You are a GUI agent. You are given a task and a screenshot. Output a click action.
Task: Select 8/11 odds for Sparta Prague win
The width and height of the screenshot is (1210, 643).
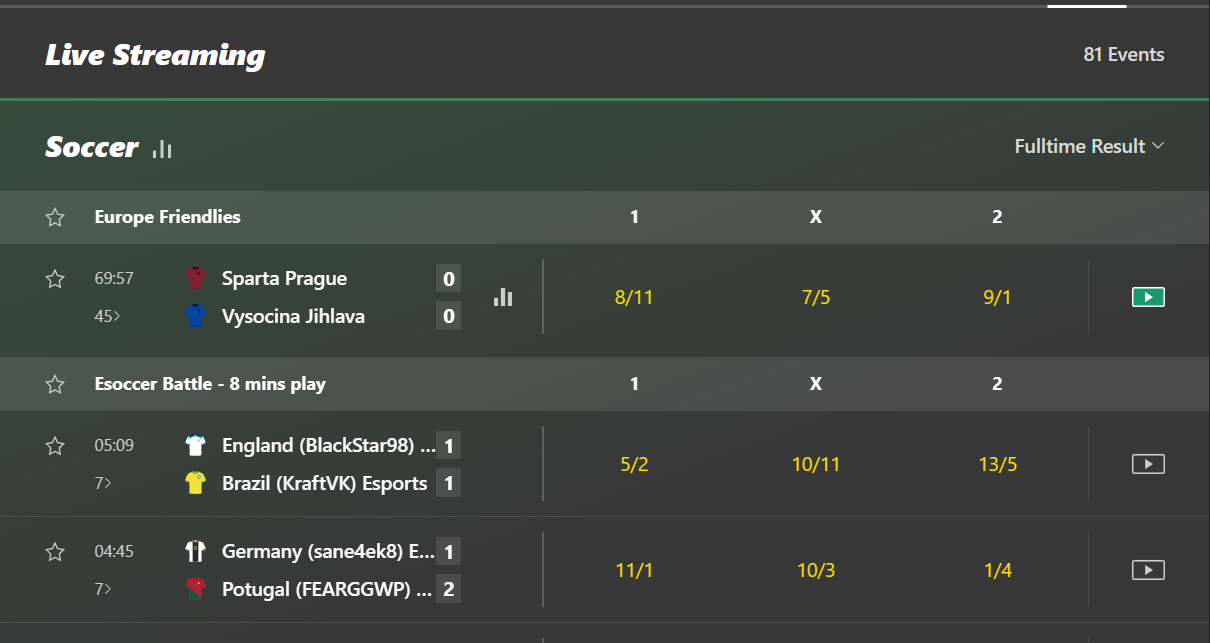click(634, 297)
